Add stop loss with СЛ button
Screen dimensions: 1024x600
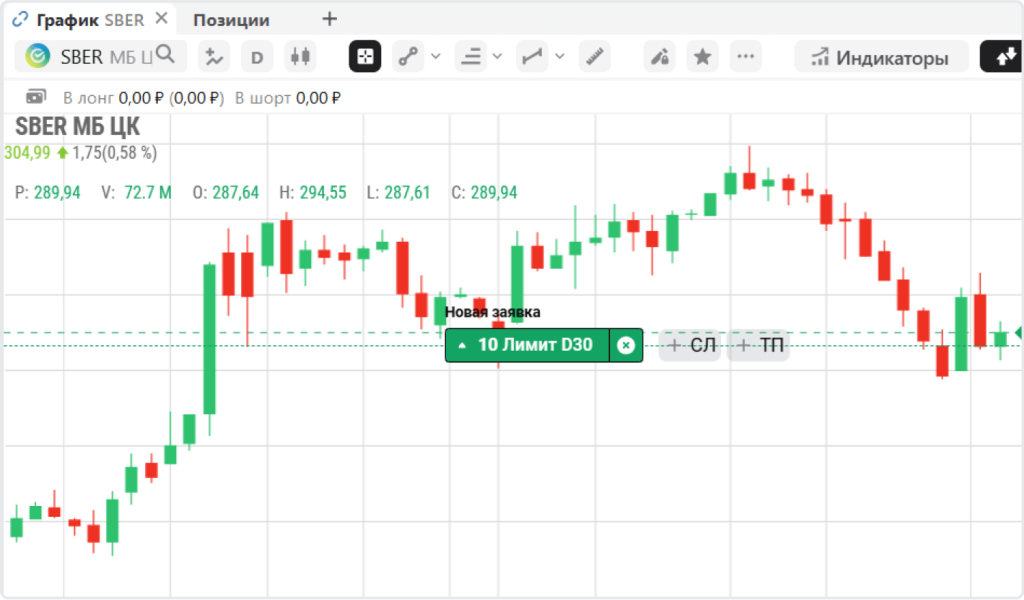[x=691, y=346]
